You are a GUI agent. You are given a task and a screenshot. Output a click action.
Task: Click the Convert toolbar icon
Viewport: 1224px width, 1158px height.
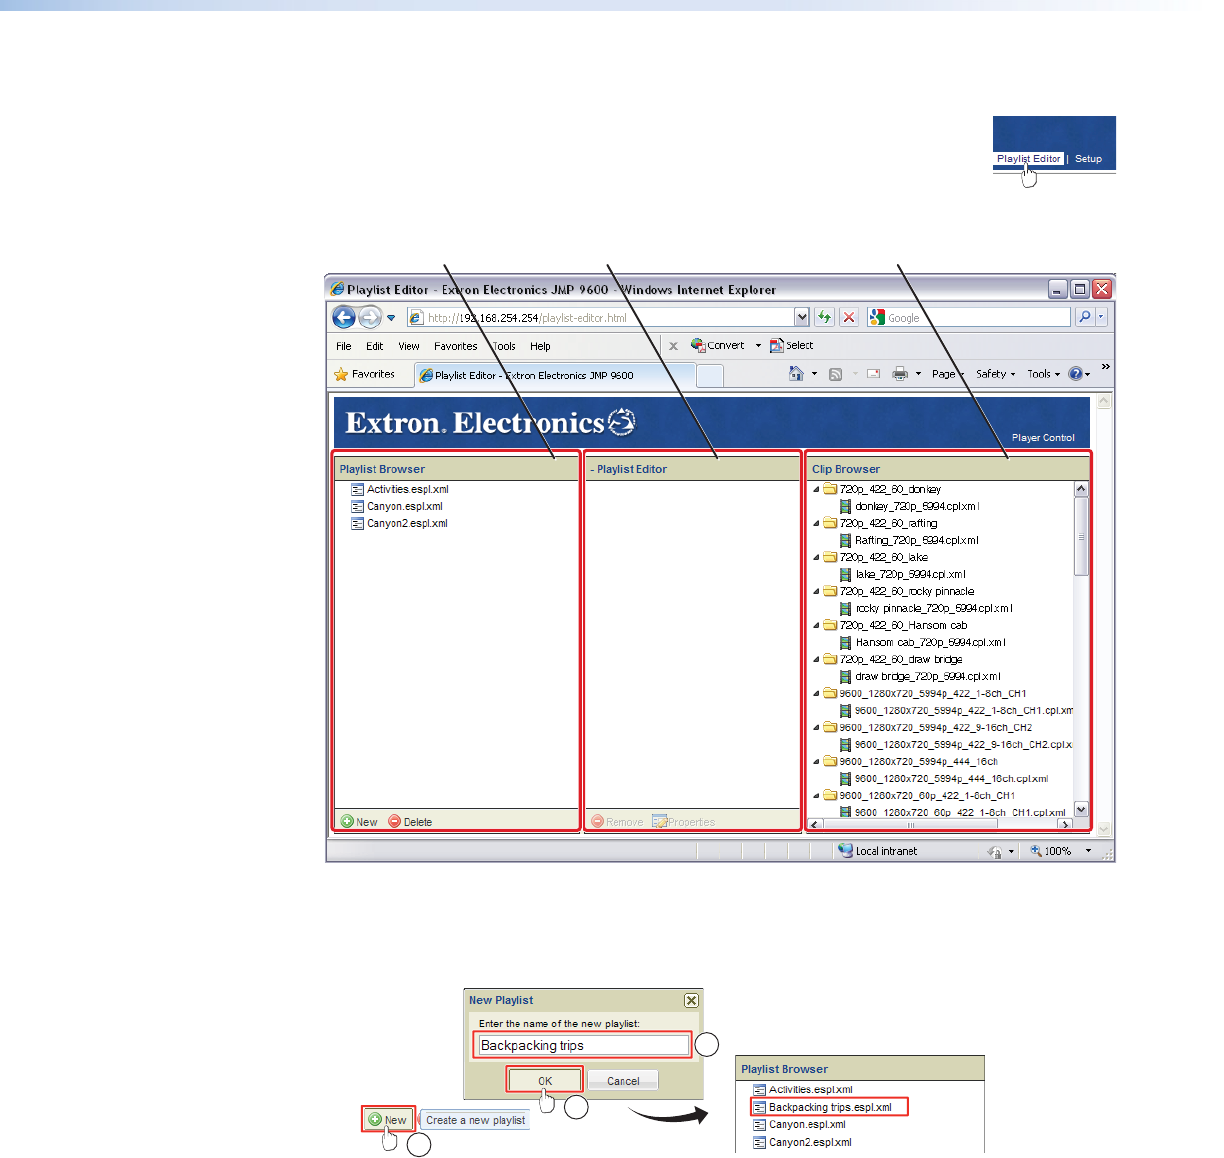coord(698,345)
